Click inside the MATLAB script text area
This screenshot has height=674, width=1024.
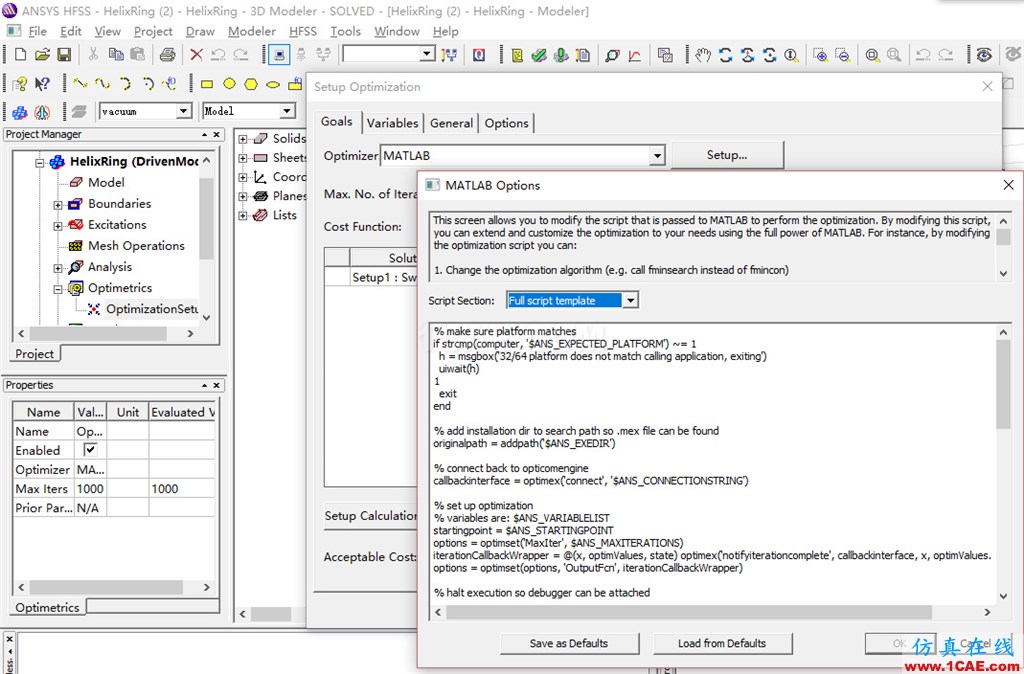click(x=712, y=464)
